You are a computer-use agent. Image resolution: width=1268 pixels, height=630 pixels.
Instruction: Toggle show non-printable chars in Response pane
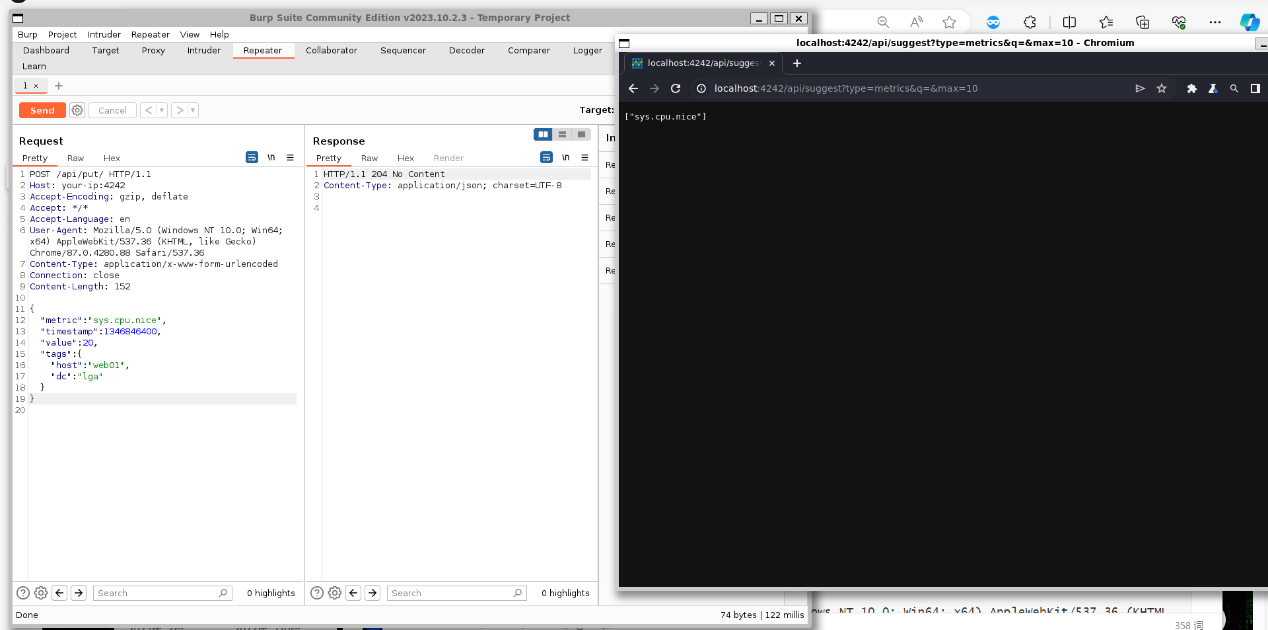(565, 158)
